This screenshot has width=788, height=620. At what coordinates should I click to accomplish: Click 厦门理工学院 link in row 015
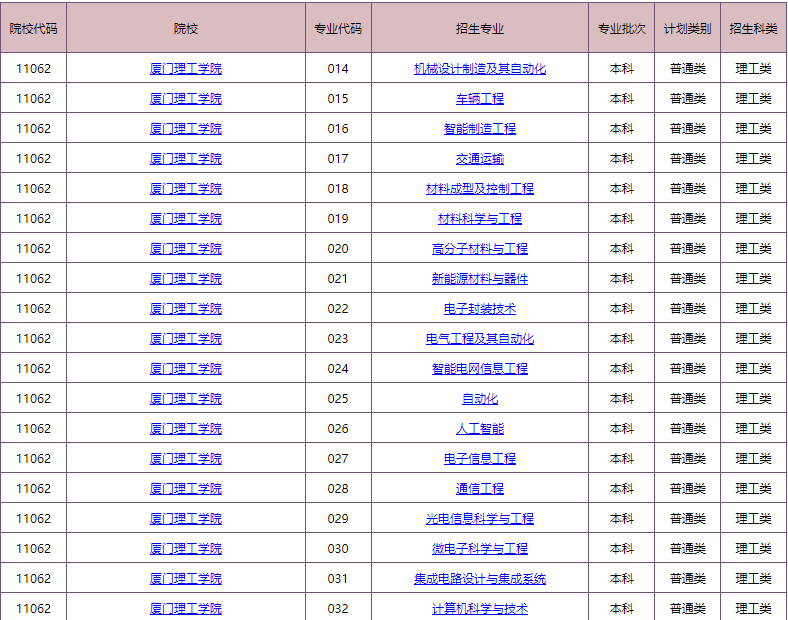[185, 99]
